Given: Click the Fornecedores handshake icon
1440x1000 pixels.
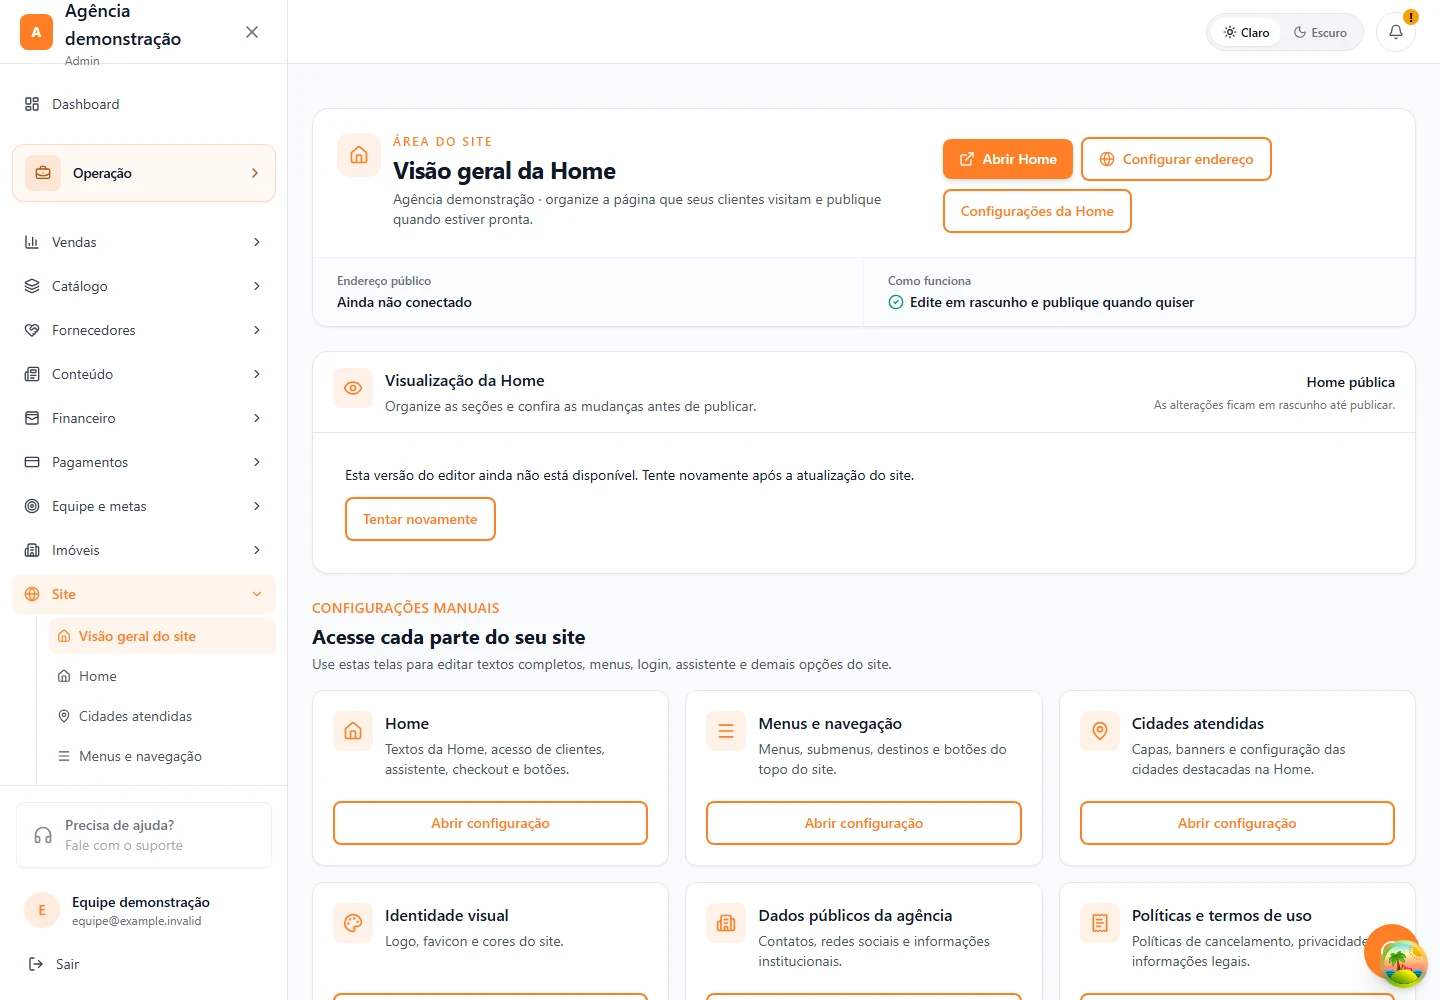Looking at the screenshot, I should tap(32, 330).
